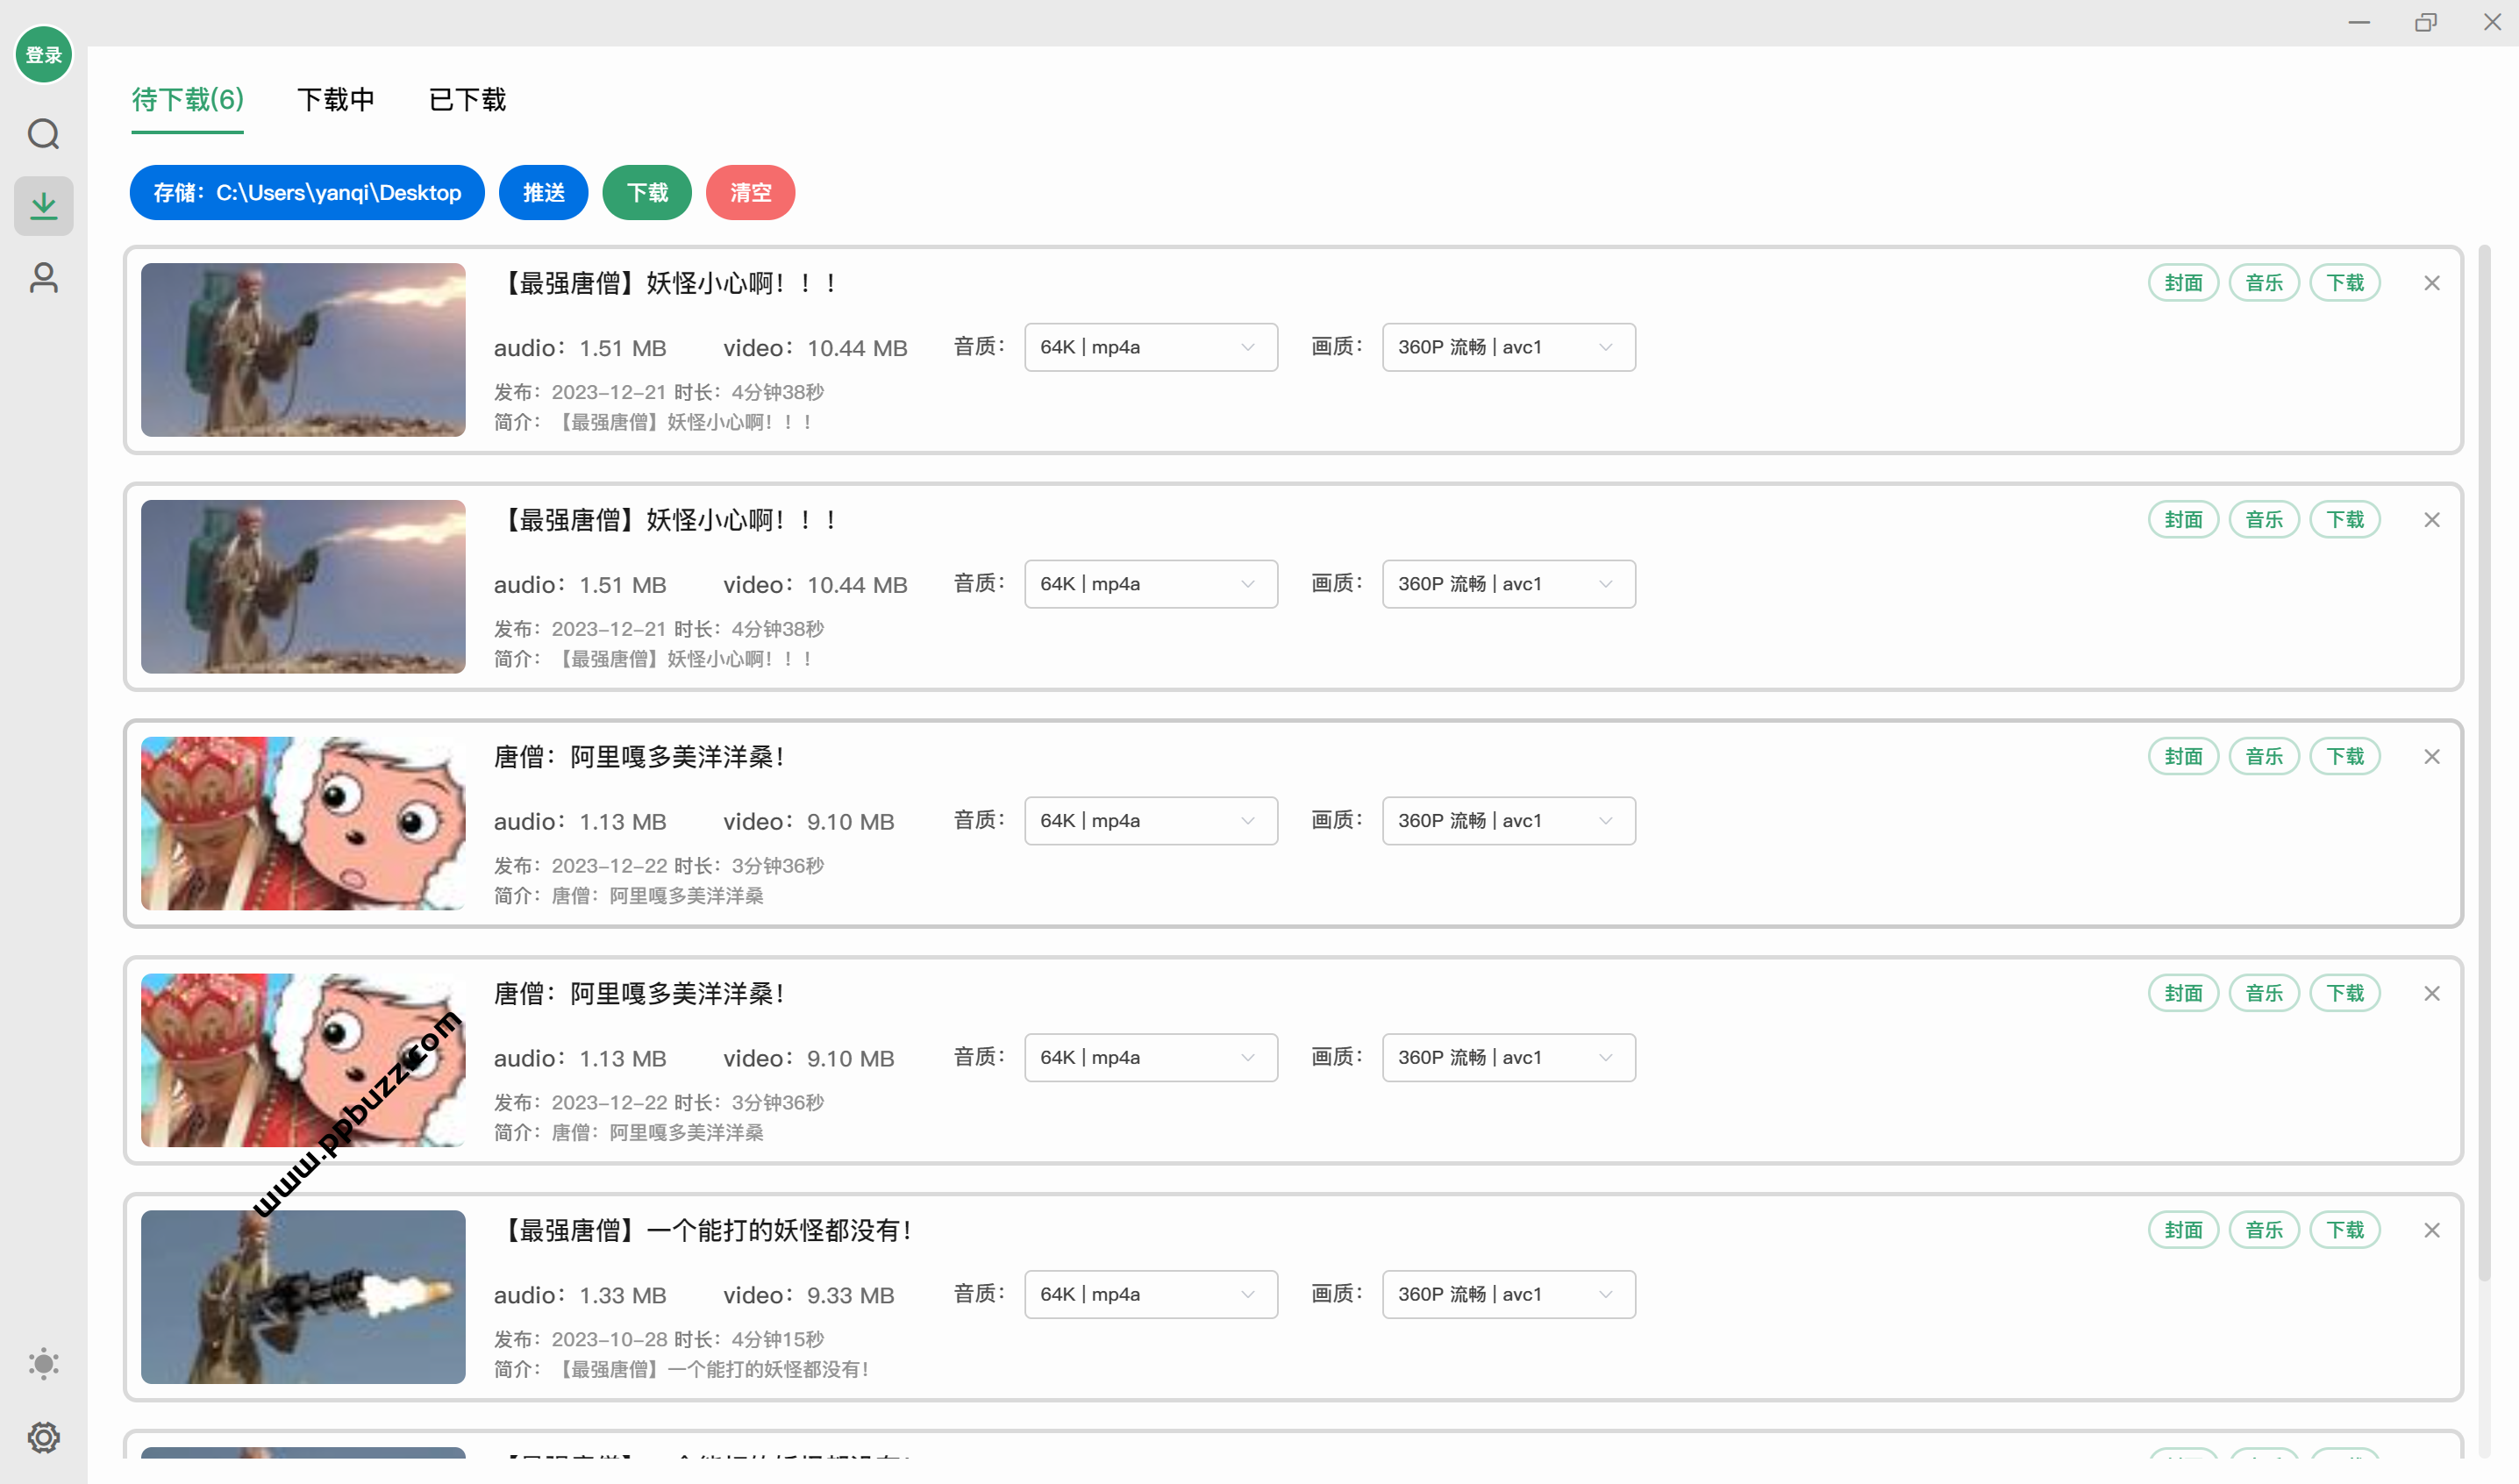Viewport: 2519px width, 1484px height.
Task: Open the search icon in sidebar
Action: point(43,134)
